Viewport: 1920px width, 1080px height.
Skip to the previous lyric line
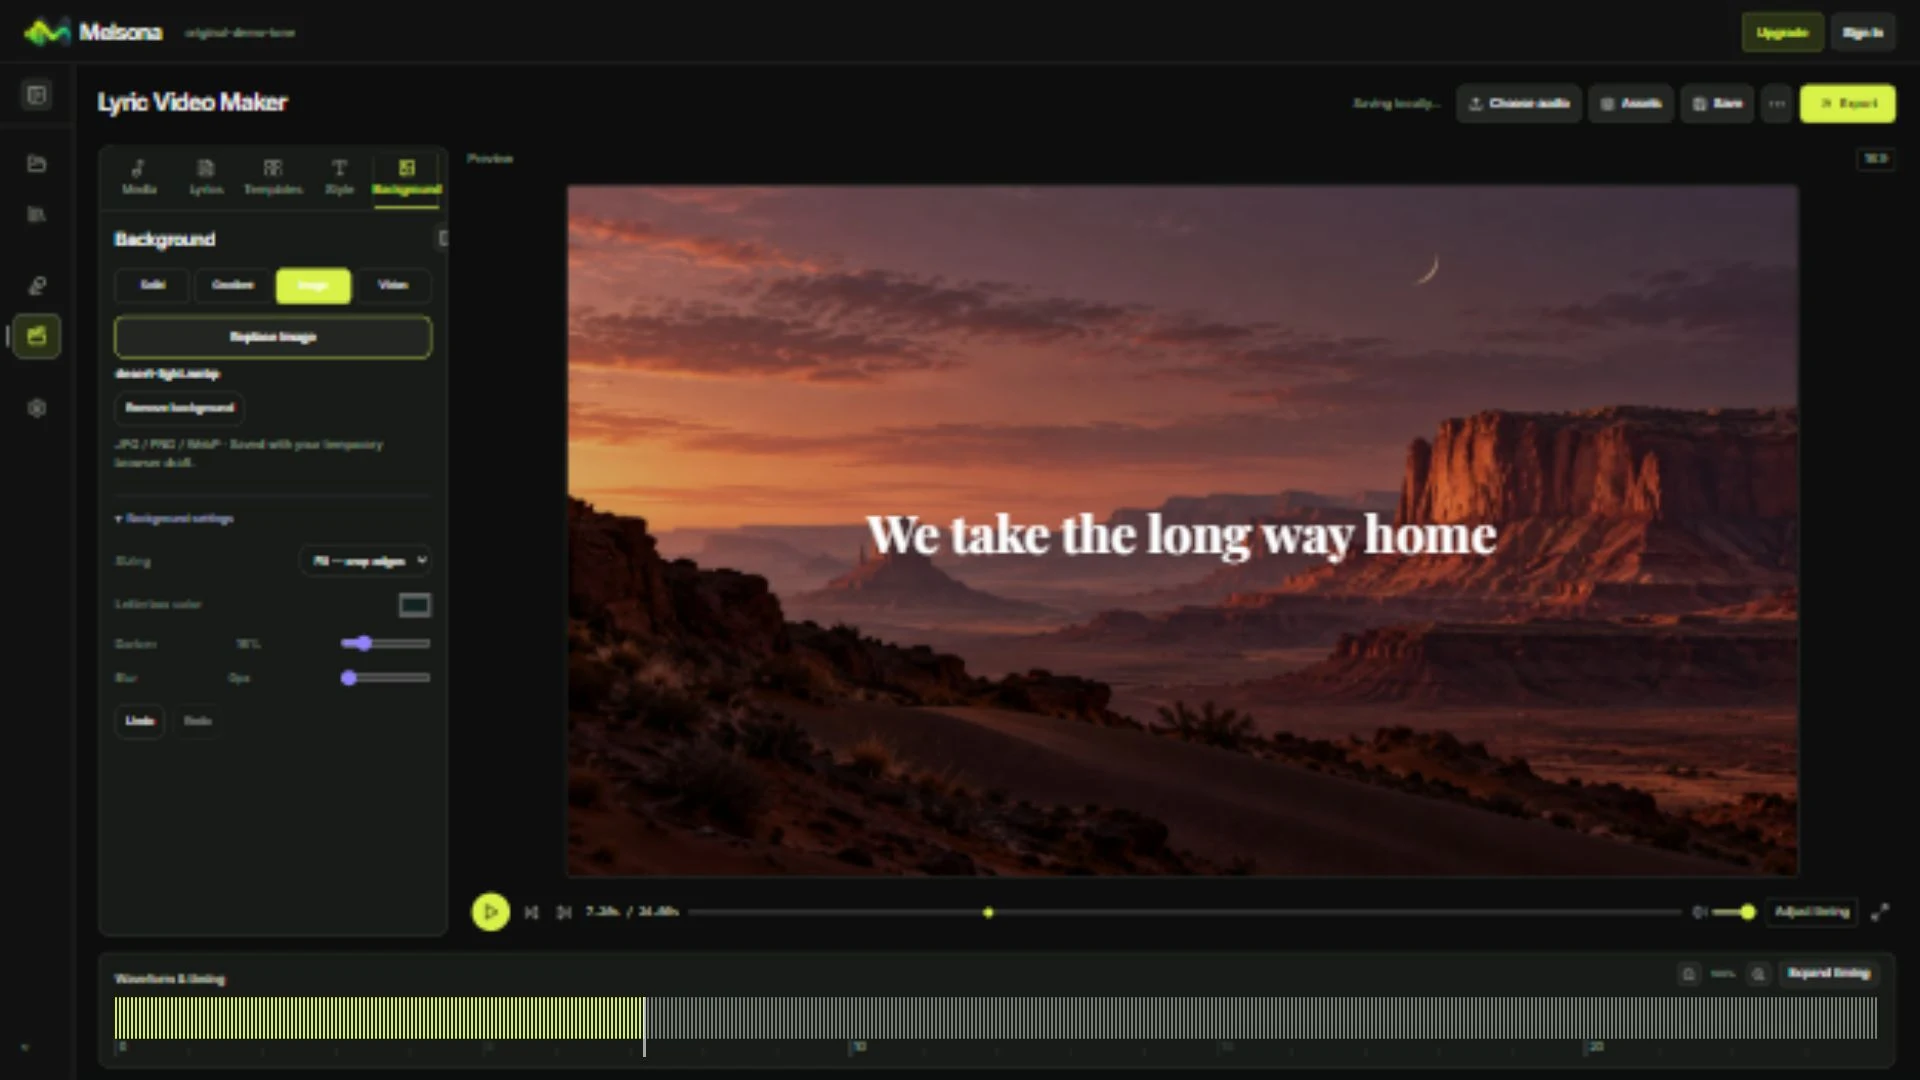pyautogui.click(x=532, y=912)
